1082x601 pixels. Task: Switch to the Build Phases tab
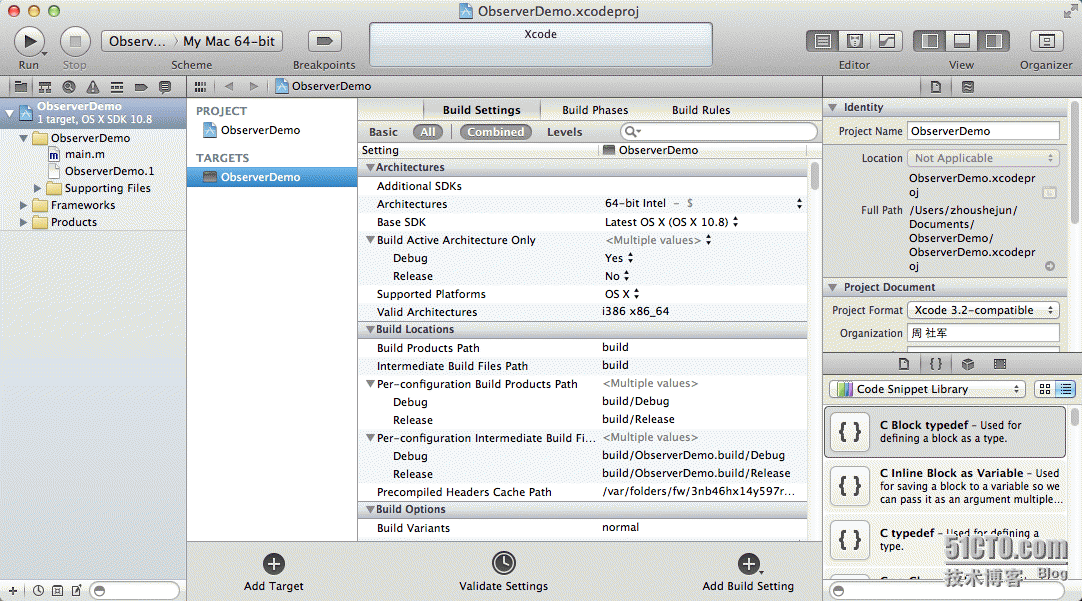point(595,110)
